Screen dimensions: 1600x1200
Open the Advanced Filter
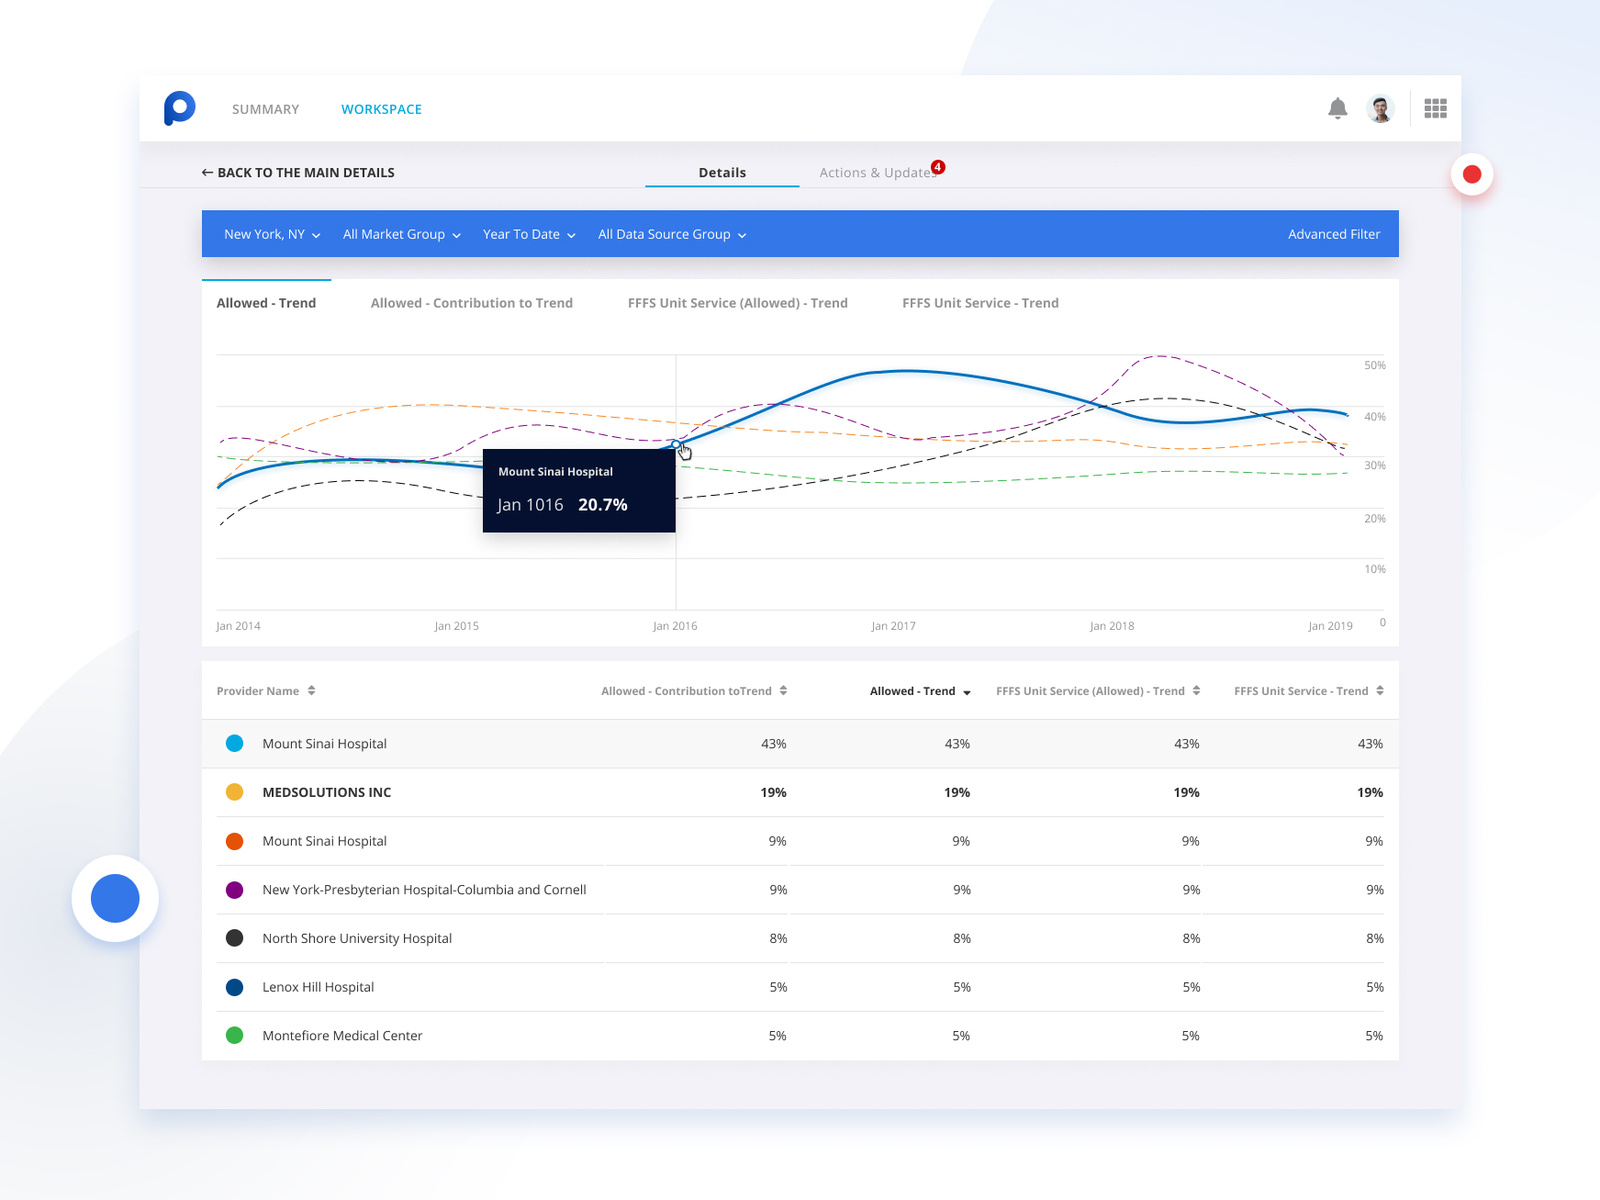coord(1334,234)
